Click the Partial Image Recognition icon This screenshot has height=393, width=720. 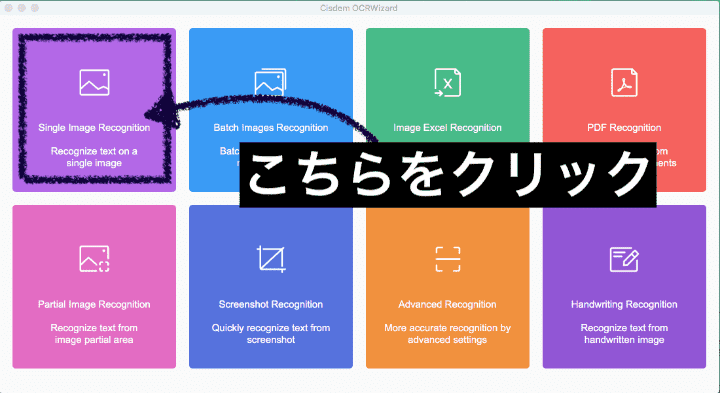[x=94, y=259]
